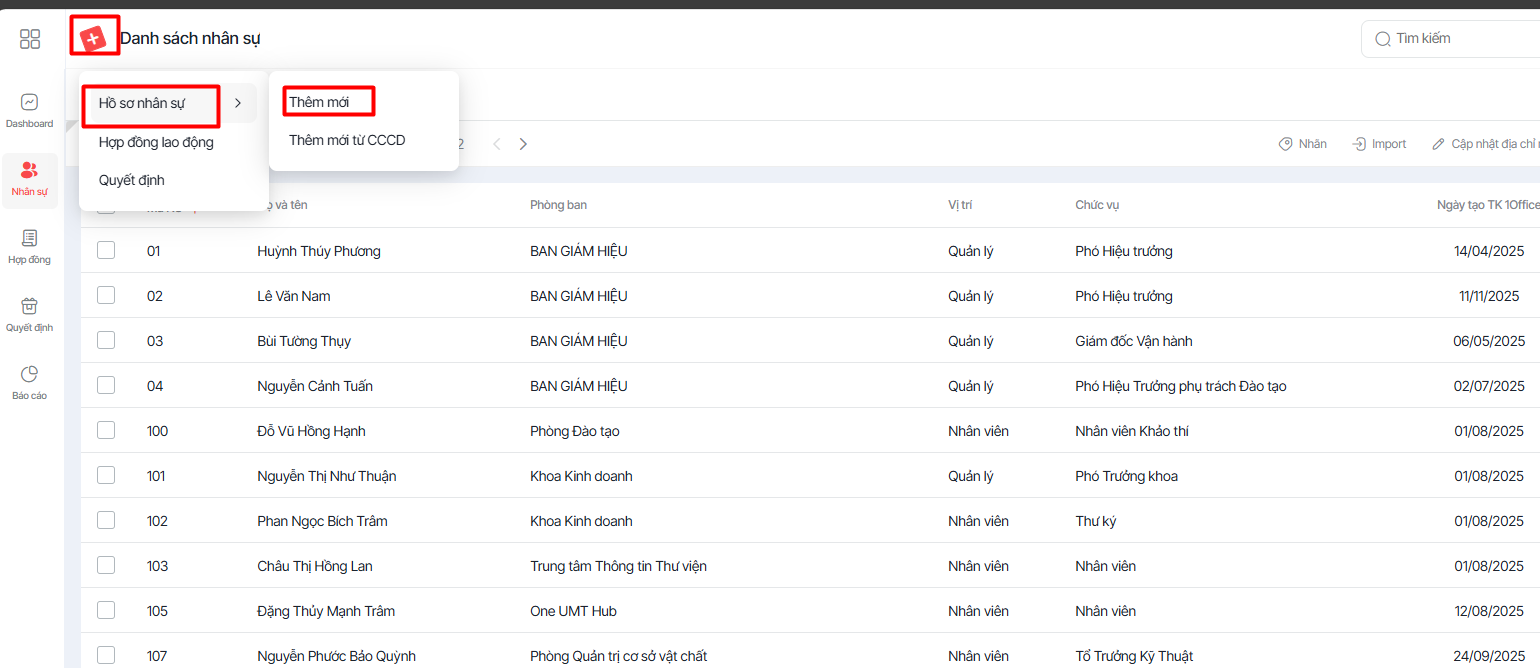Click the red plus add button
This screenshot has width=1540, height=668.
click(x=93, y=38)
